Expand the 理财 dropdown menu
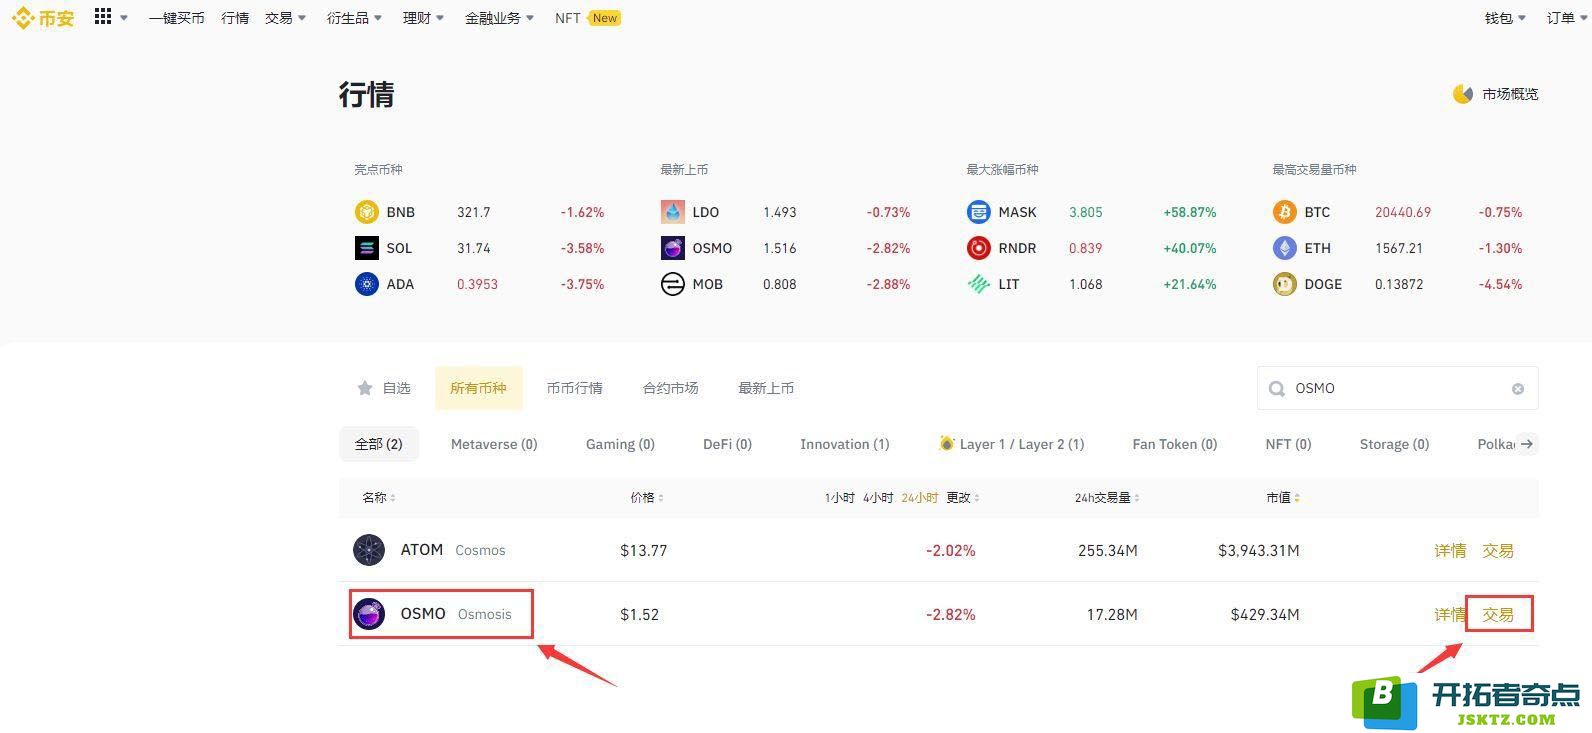This screenshot has height=733, width=1592. (424, 18)
